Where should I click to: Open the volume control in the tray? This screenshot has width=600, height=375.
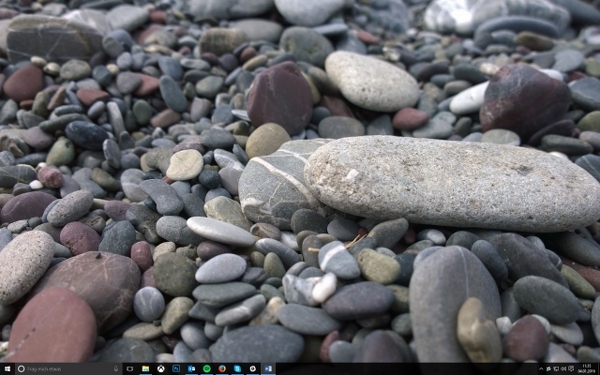564,369
